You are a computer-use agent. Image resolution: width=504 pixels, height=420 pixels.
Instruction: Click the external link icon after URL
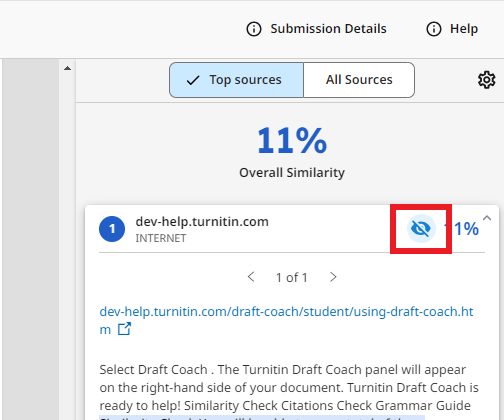pos(124,329)
